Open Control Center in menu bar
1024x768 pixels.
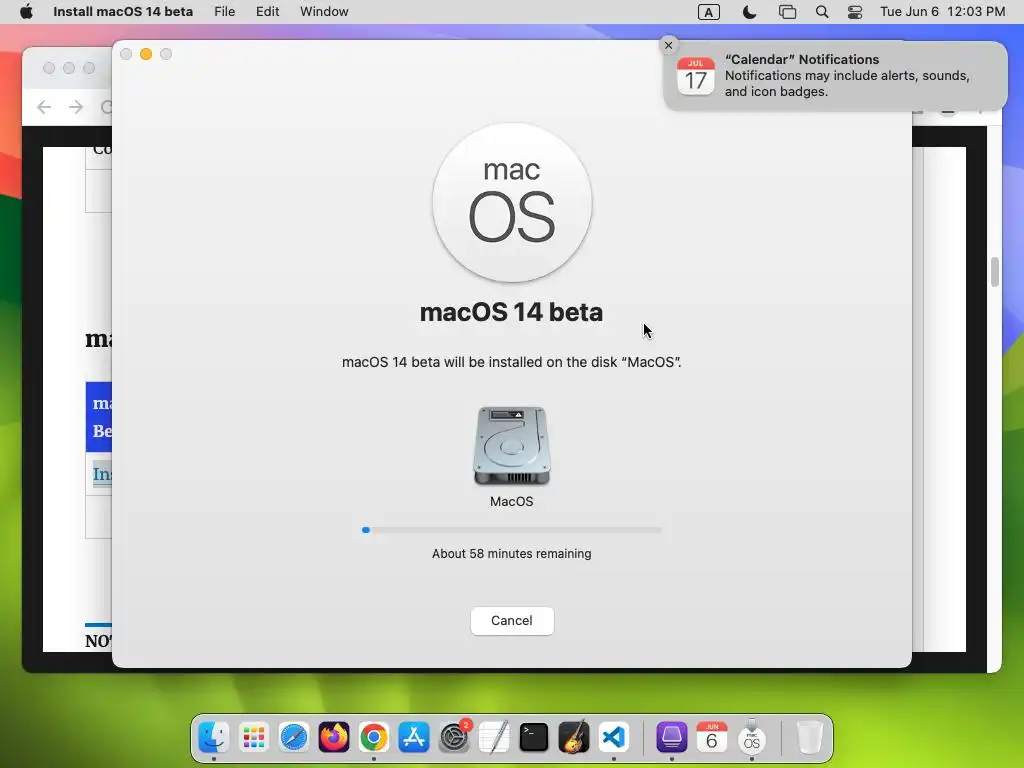coord(855,12)
